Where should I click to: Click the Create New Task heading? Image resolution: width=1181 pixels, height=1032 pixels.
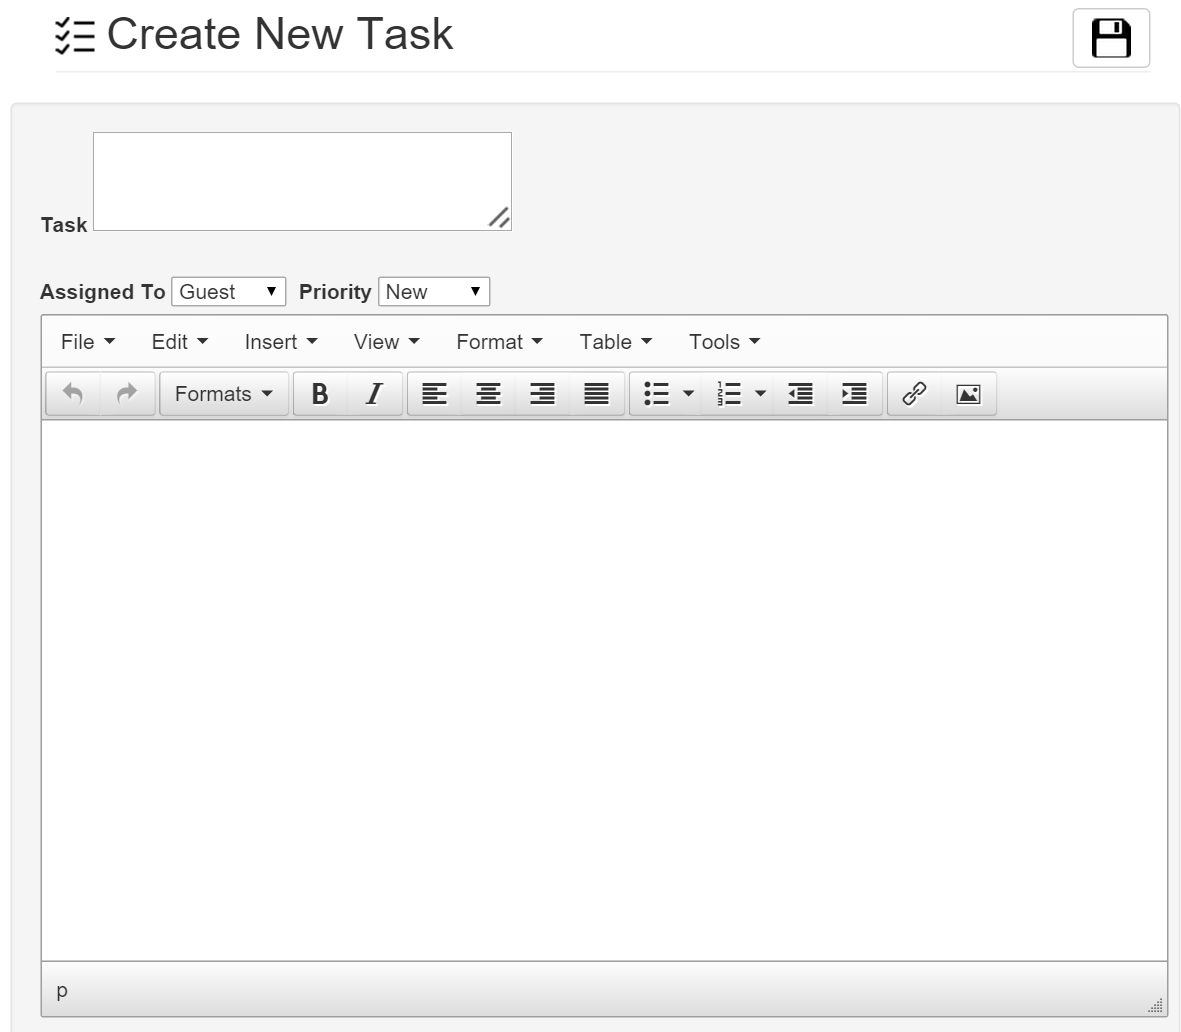[279, 34]
